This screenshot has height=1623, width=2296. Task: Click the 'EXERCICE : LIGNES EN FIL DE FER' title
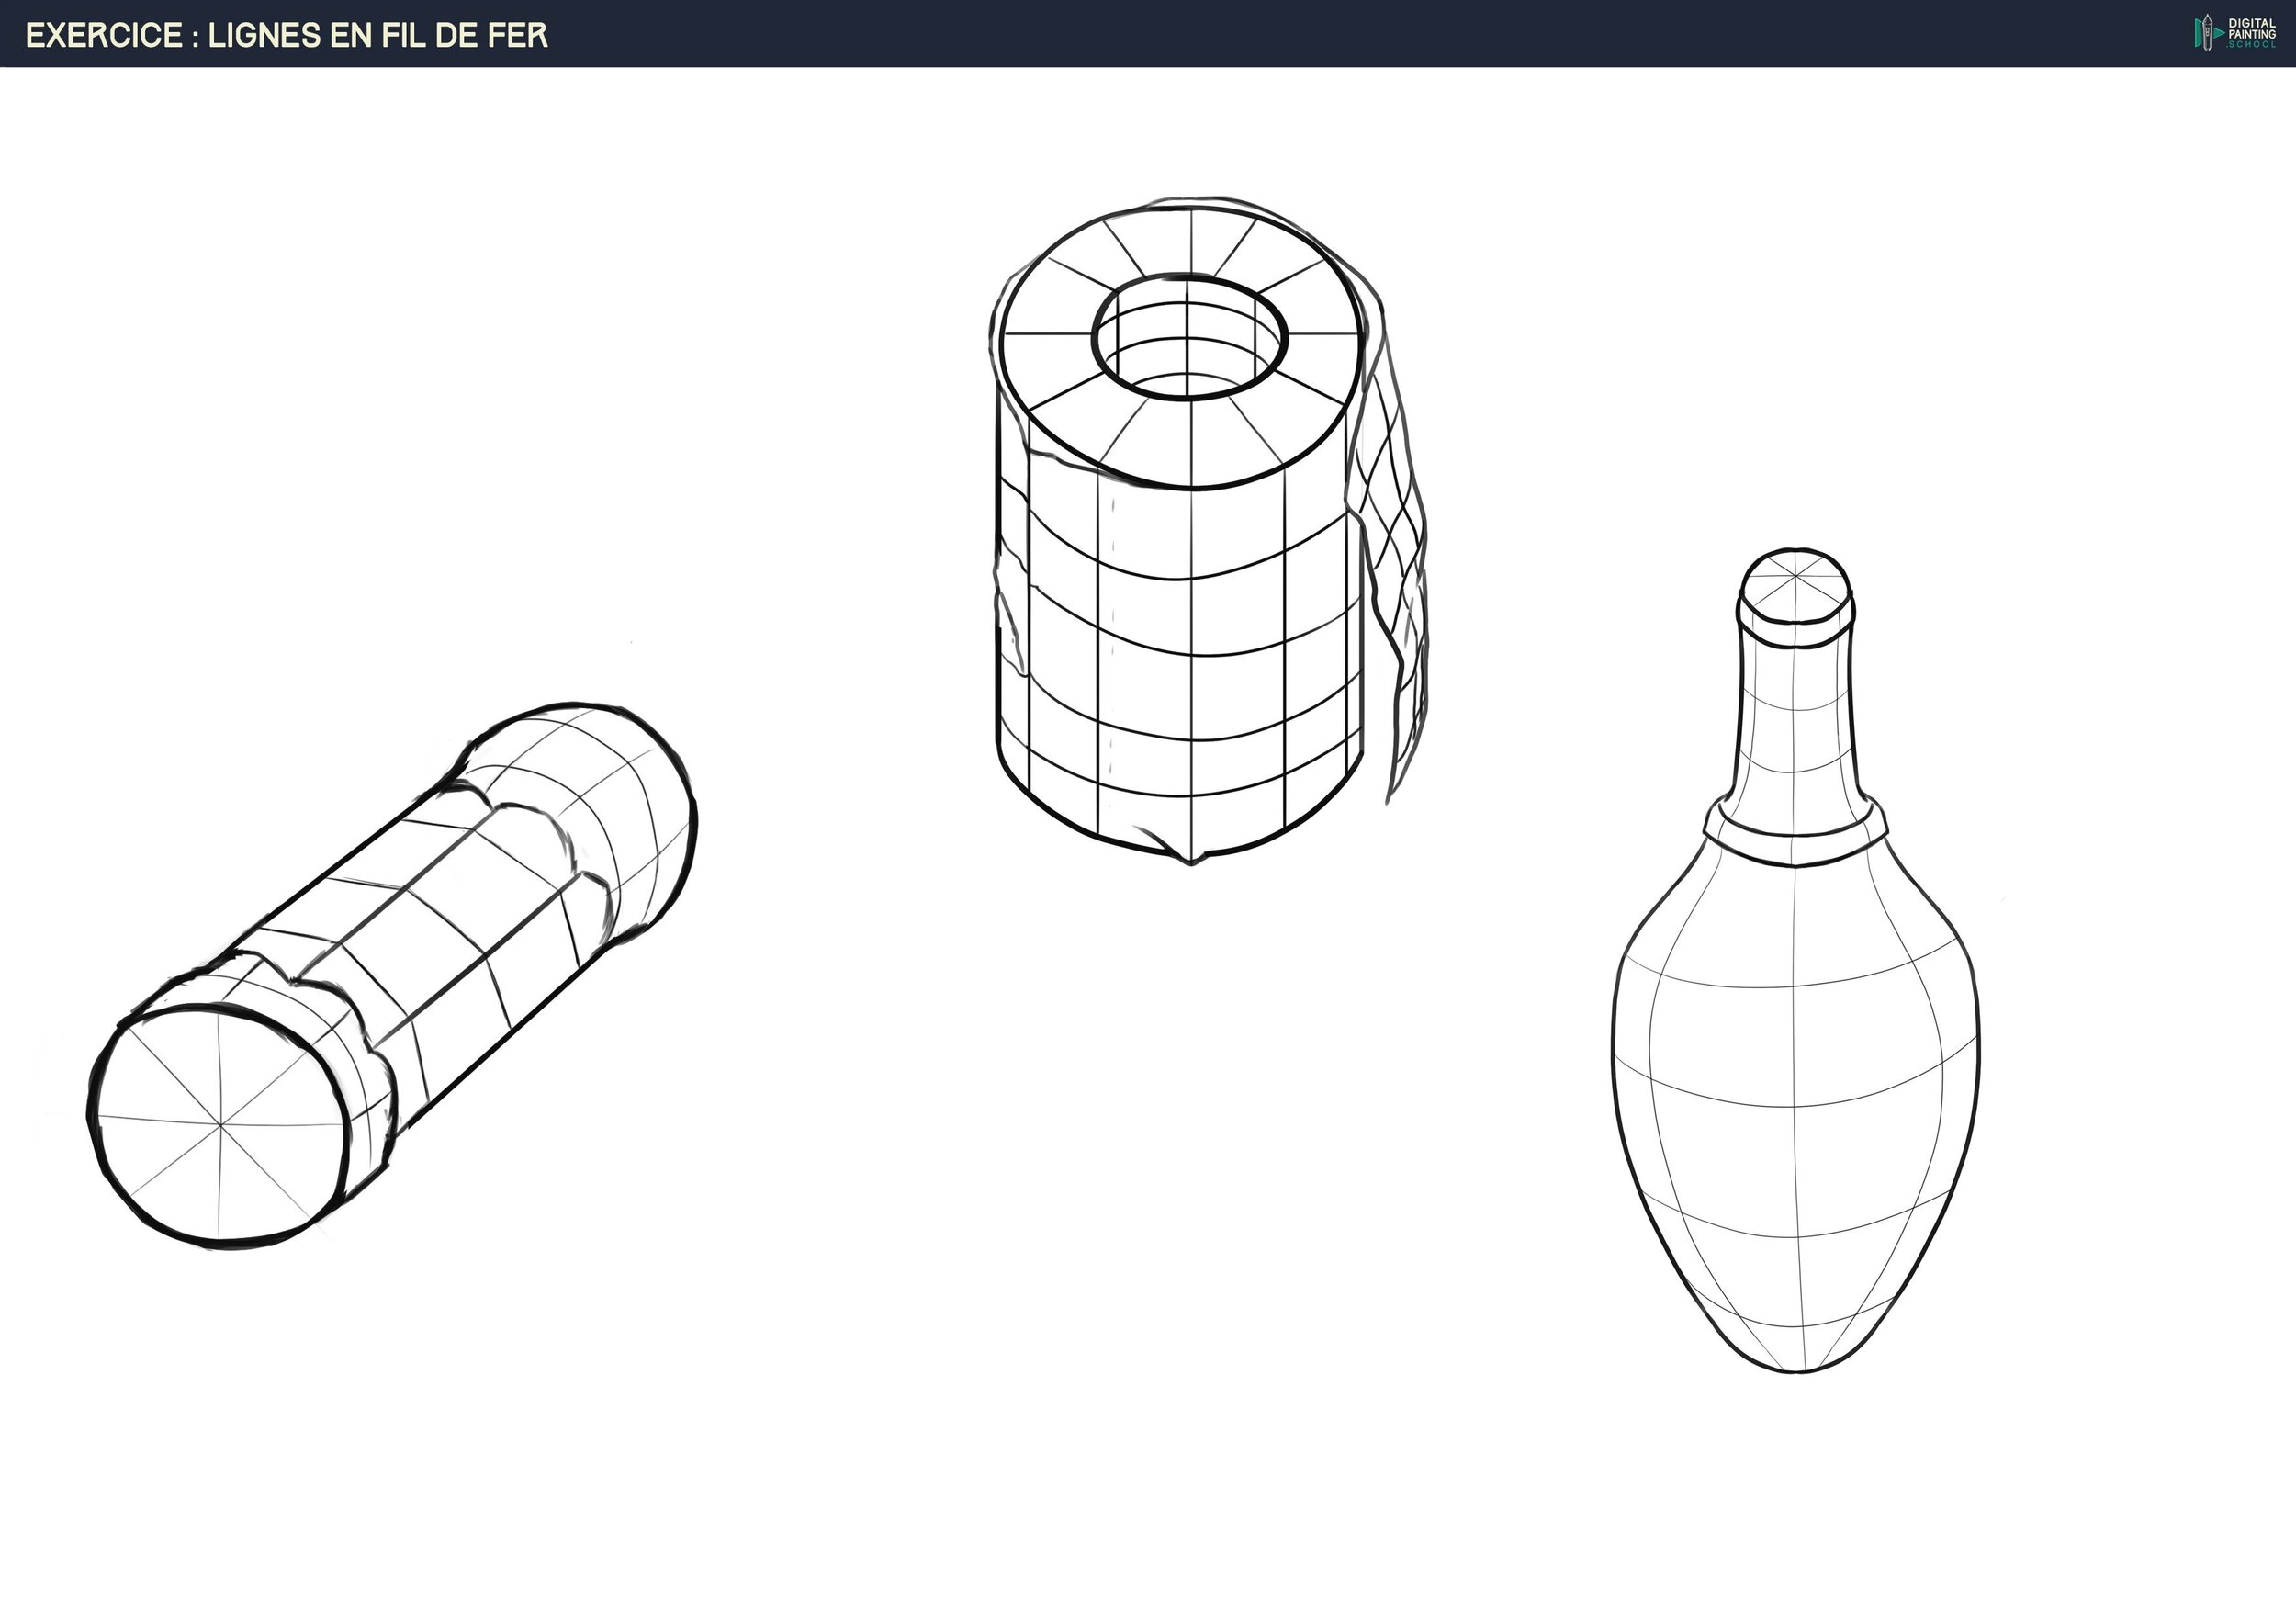tap(287, 35)
